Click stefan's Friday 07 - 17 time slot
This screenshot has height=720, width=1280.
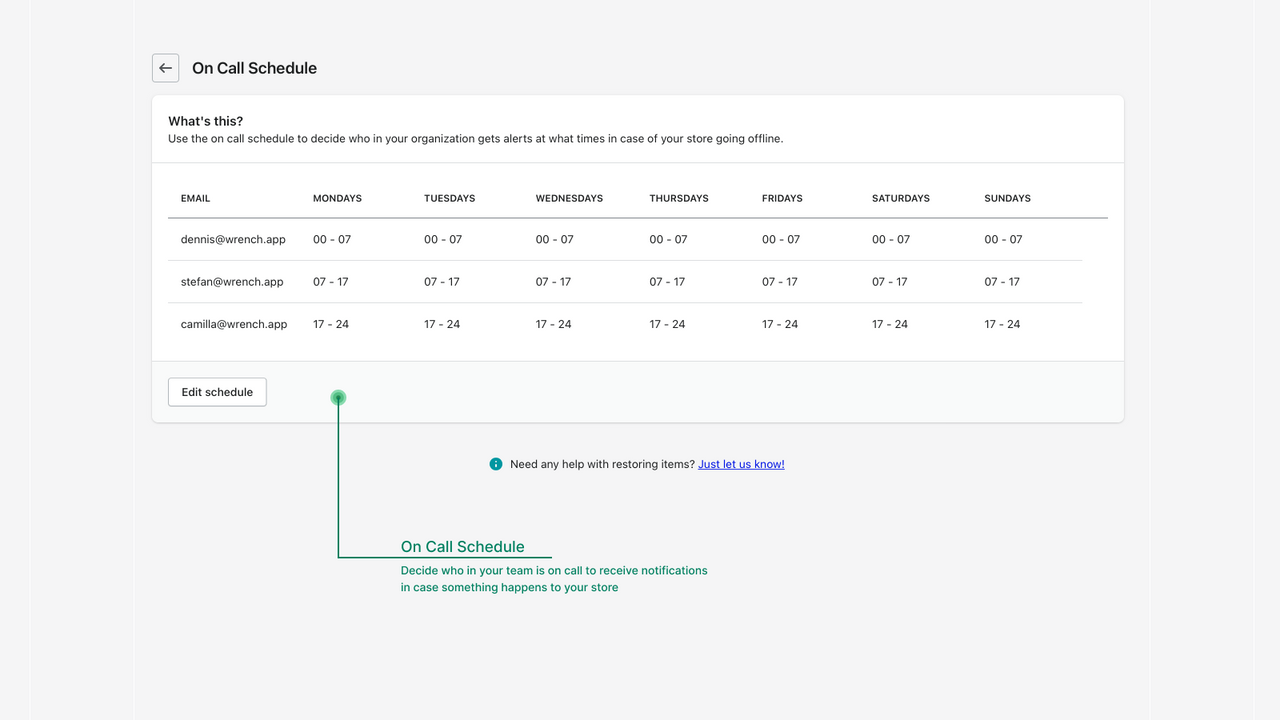coord(780,281)
